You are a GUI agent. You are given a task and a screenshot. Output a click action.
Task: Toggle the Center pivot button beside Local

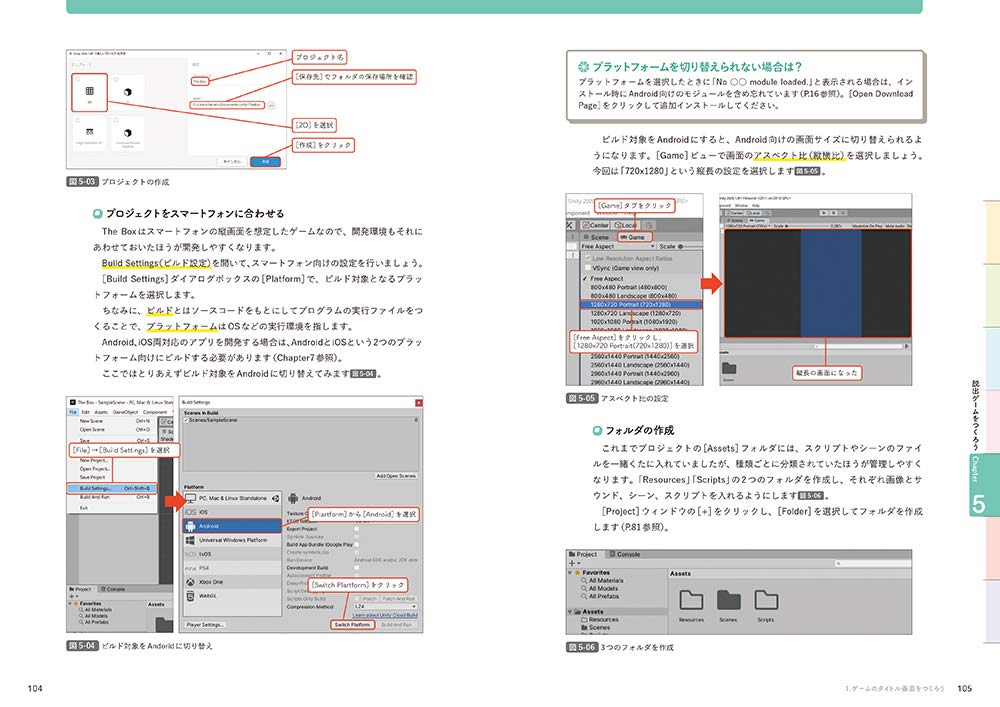(595, 225)
